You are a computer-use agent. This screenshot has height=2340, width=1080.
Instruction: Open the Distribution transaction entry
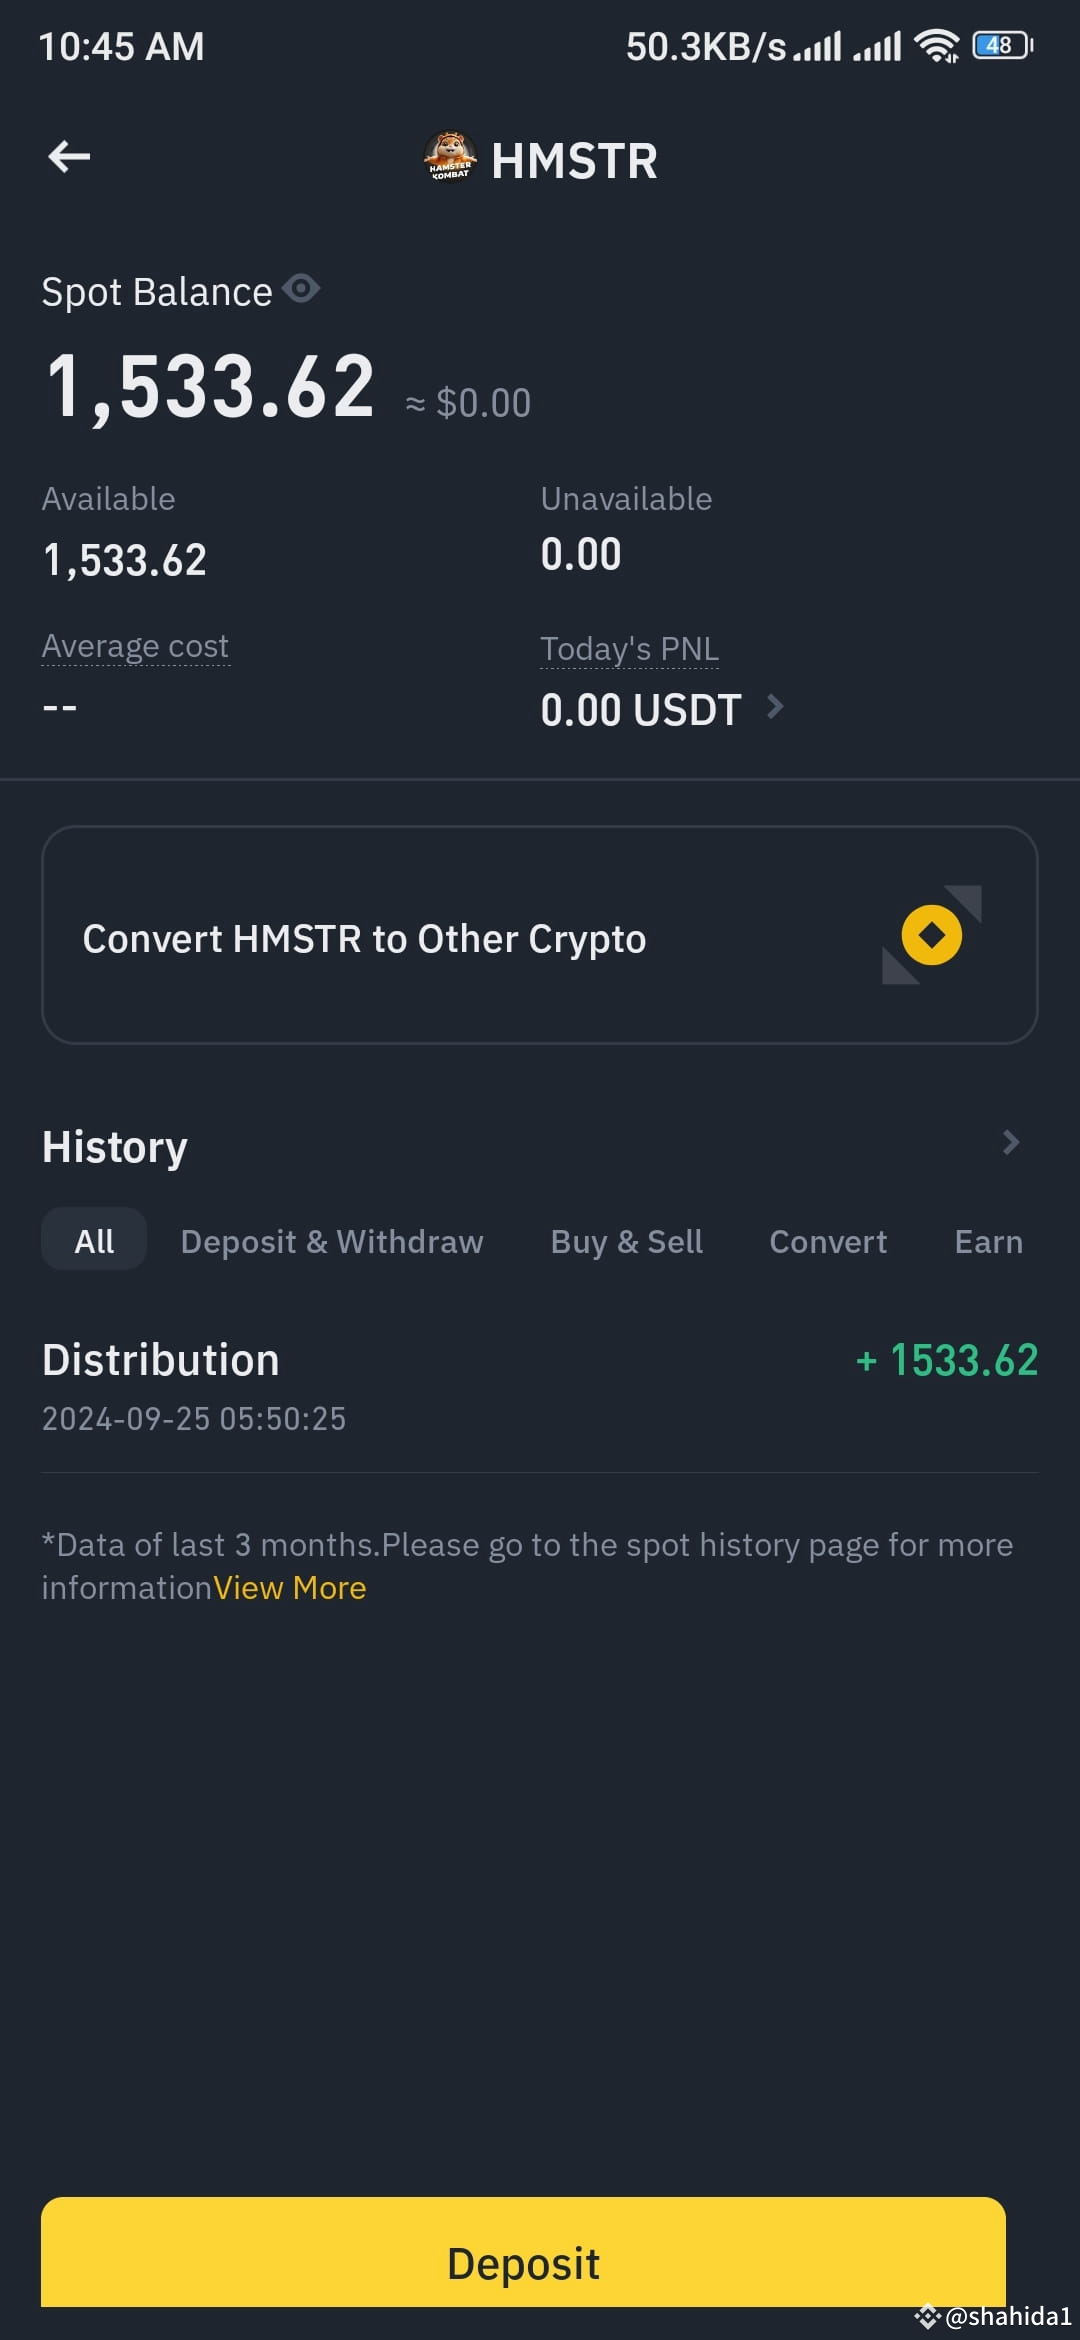pos(540,1387)
